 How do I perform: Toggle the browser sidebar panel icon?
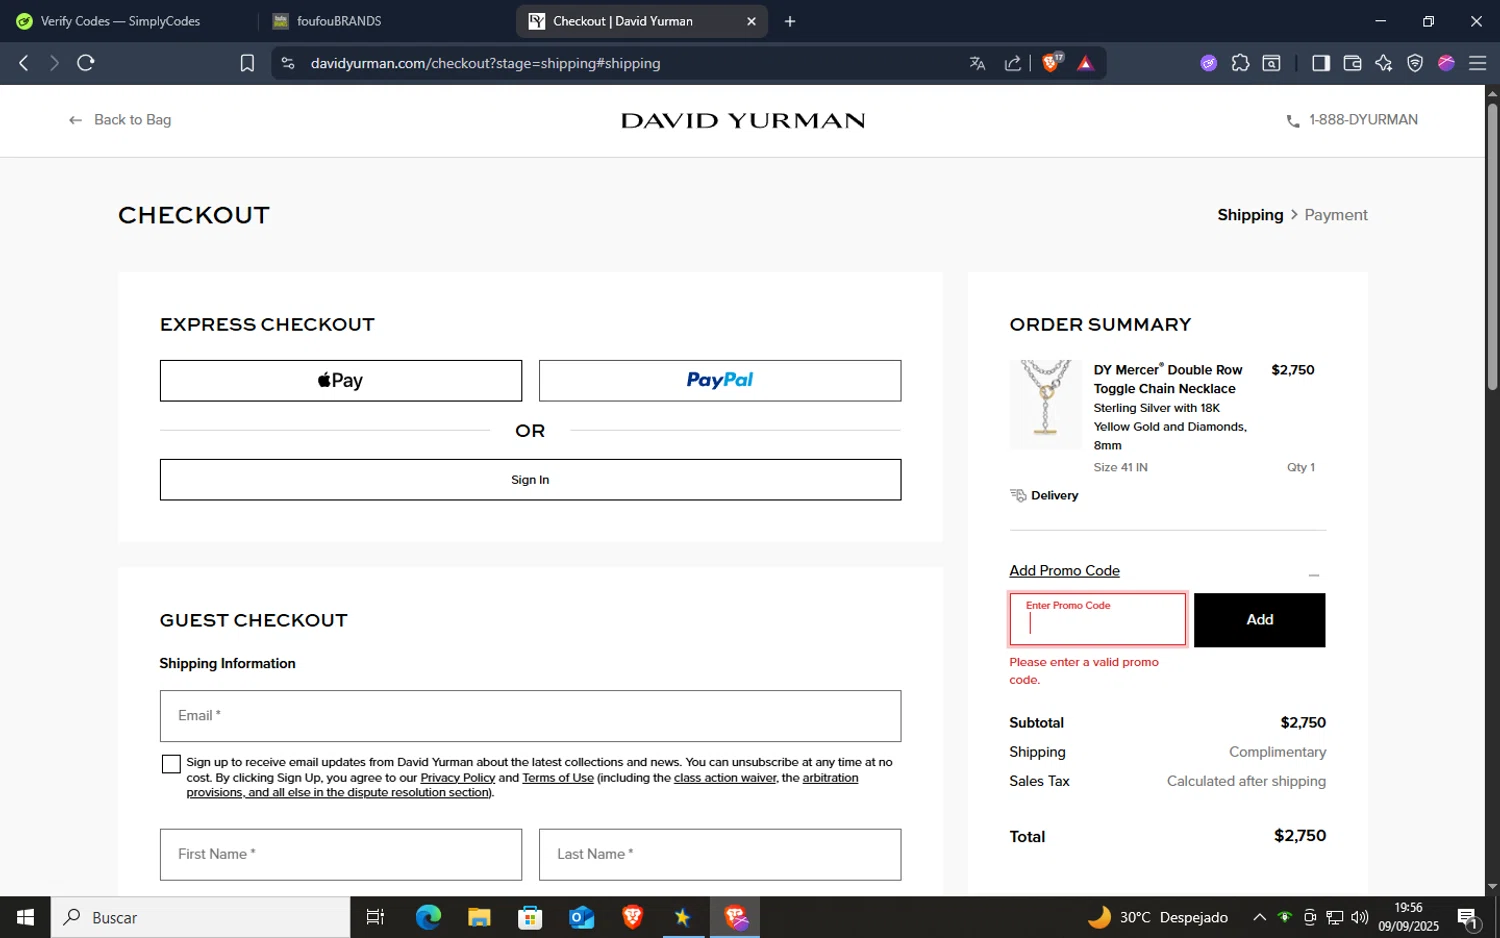[x=1320, y=63]
